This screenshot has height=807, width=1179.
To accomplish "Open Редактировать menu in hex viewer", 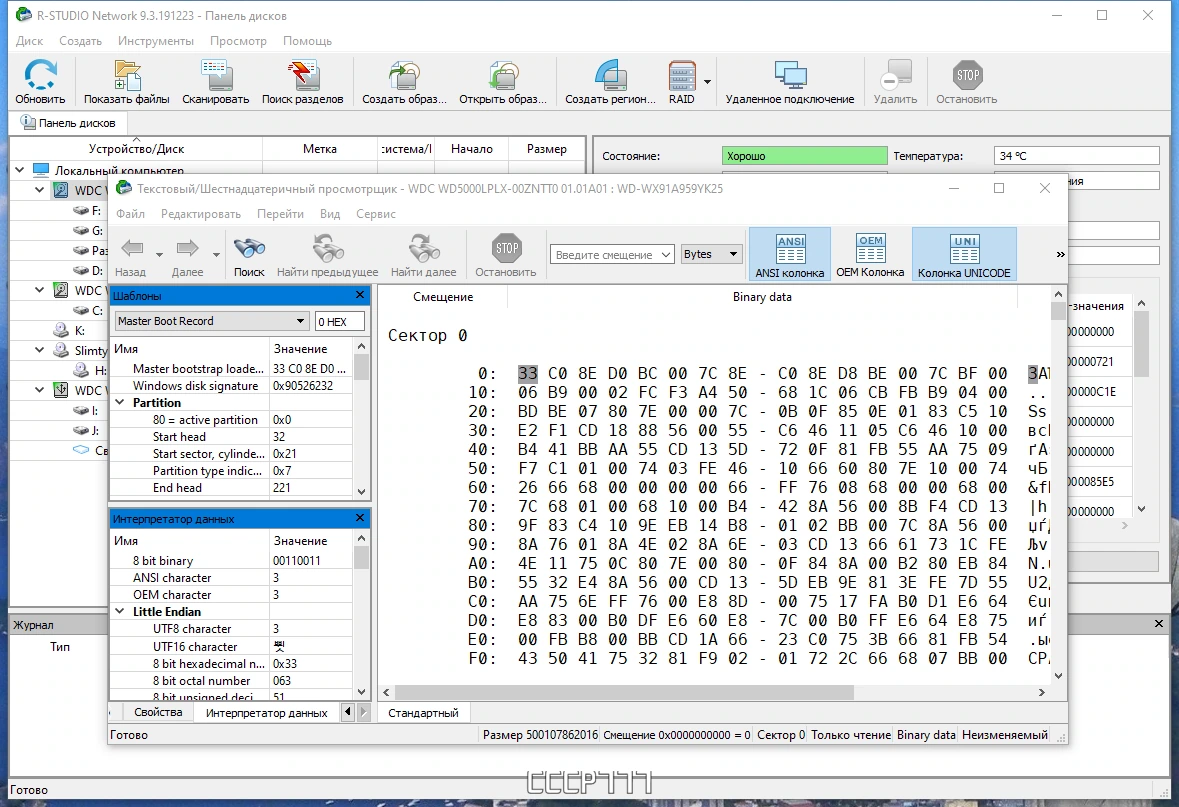I will (x=201, y=214).
